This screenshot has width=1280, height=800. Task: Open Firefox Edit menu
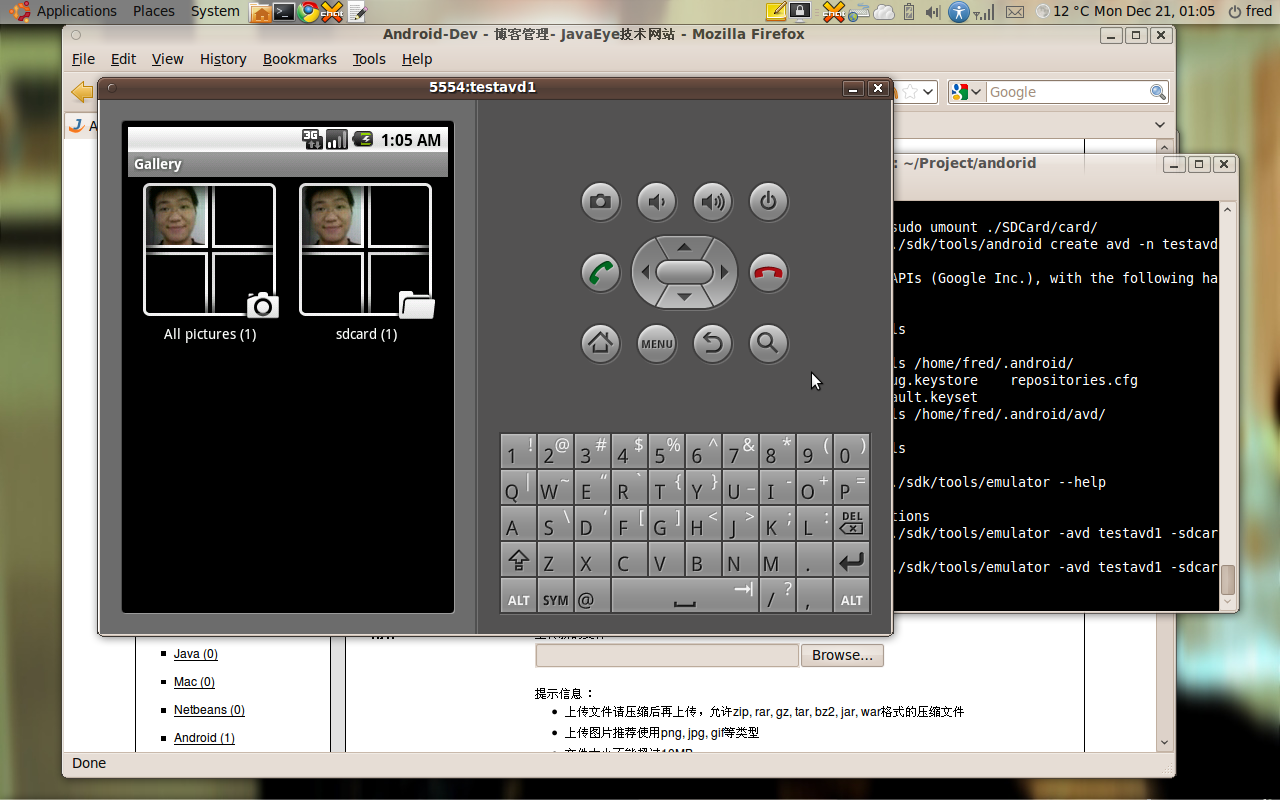pos(123,59)
